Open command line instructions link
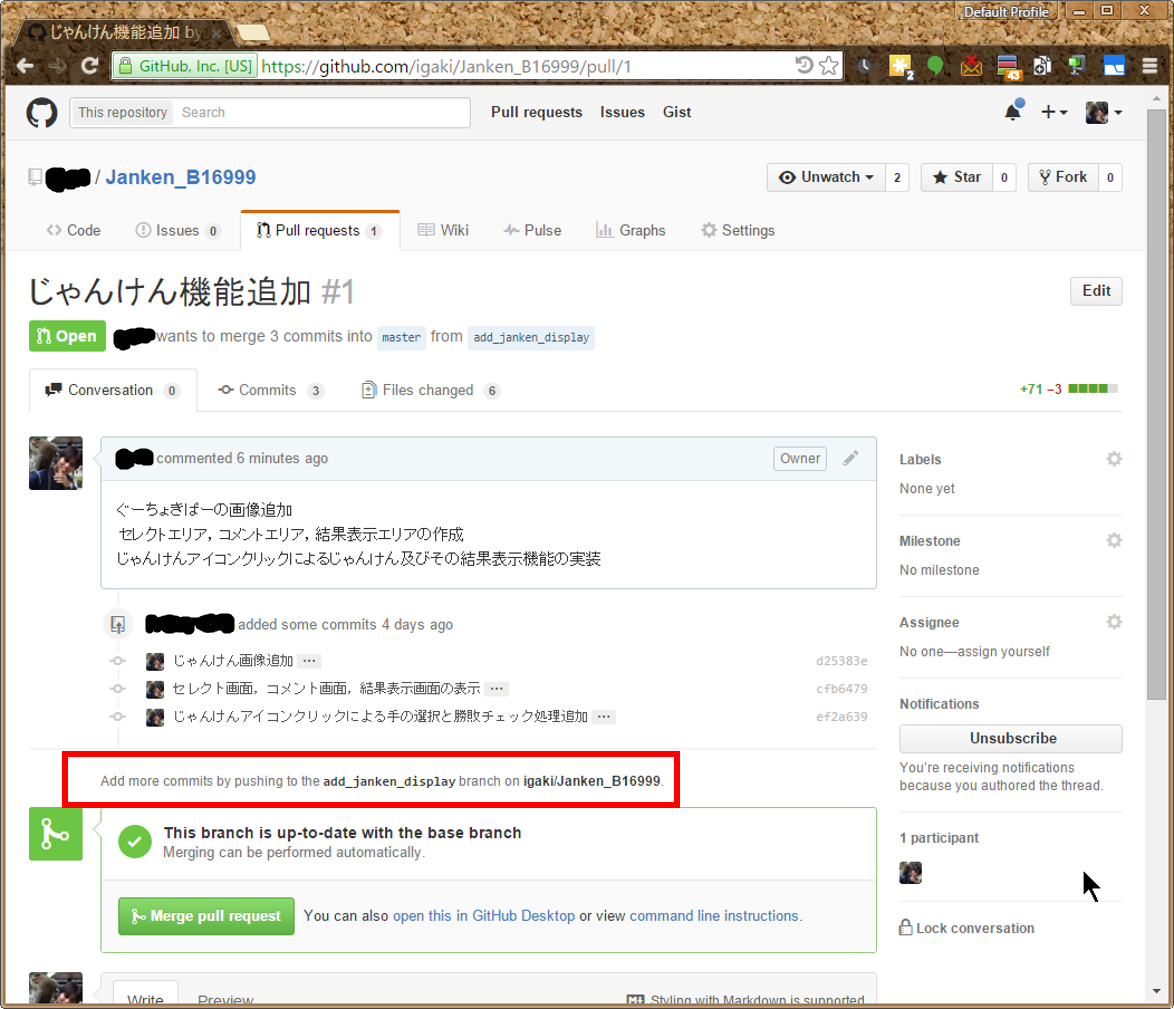 pyautogui.click(x=714, y=915)
